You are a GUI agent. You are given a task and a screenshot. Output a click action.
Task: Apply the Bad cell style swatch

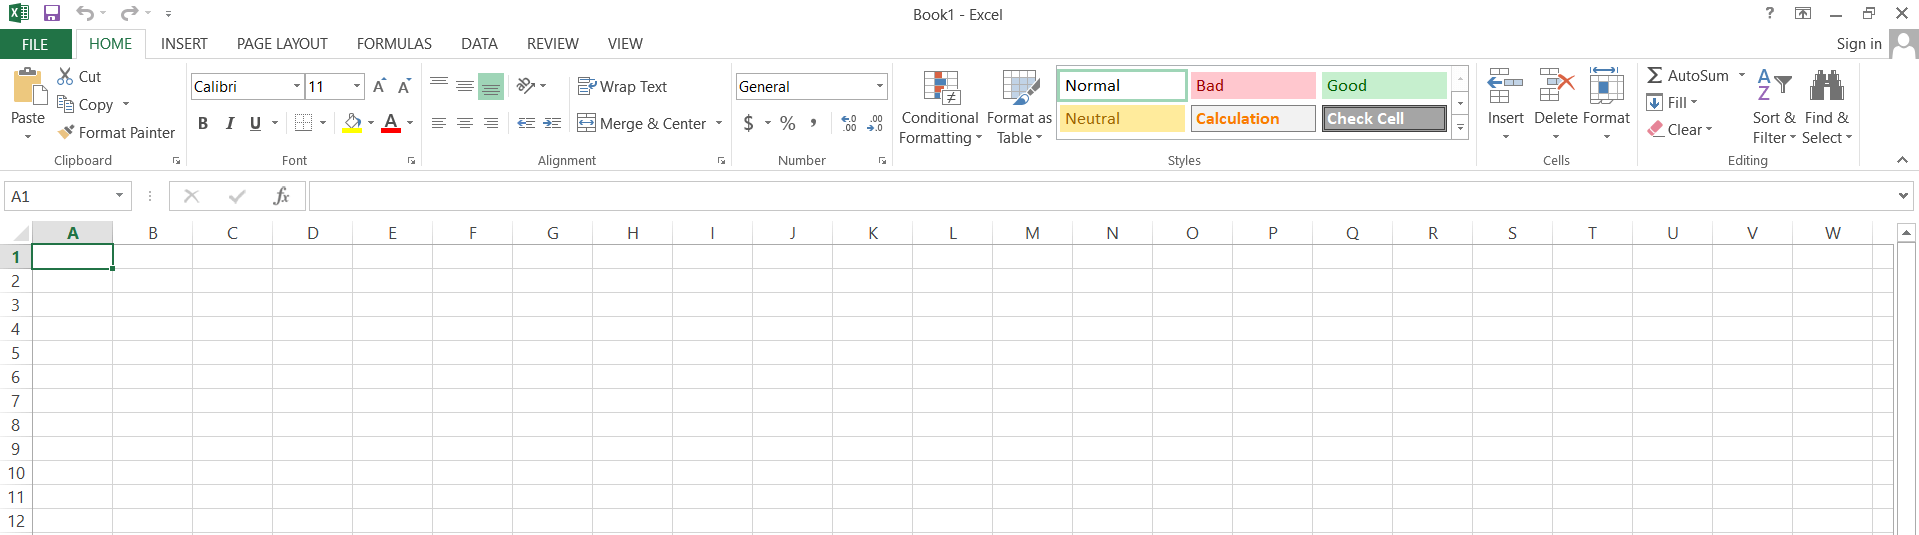pos(1252,86)
